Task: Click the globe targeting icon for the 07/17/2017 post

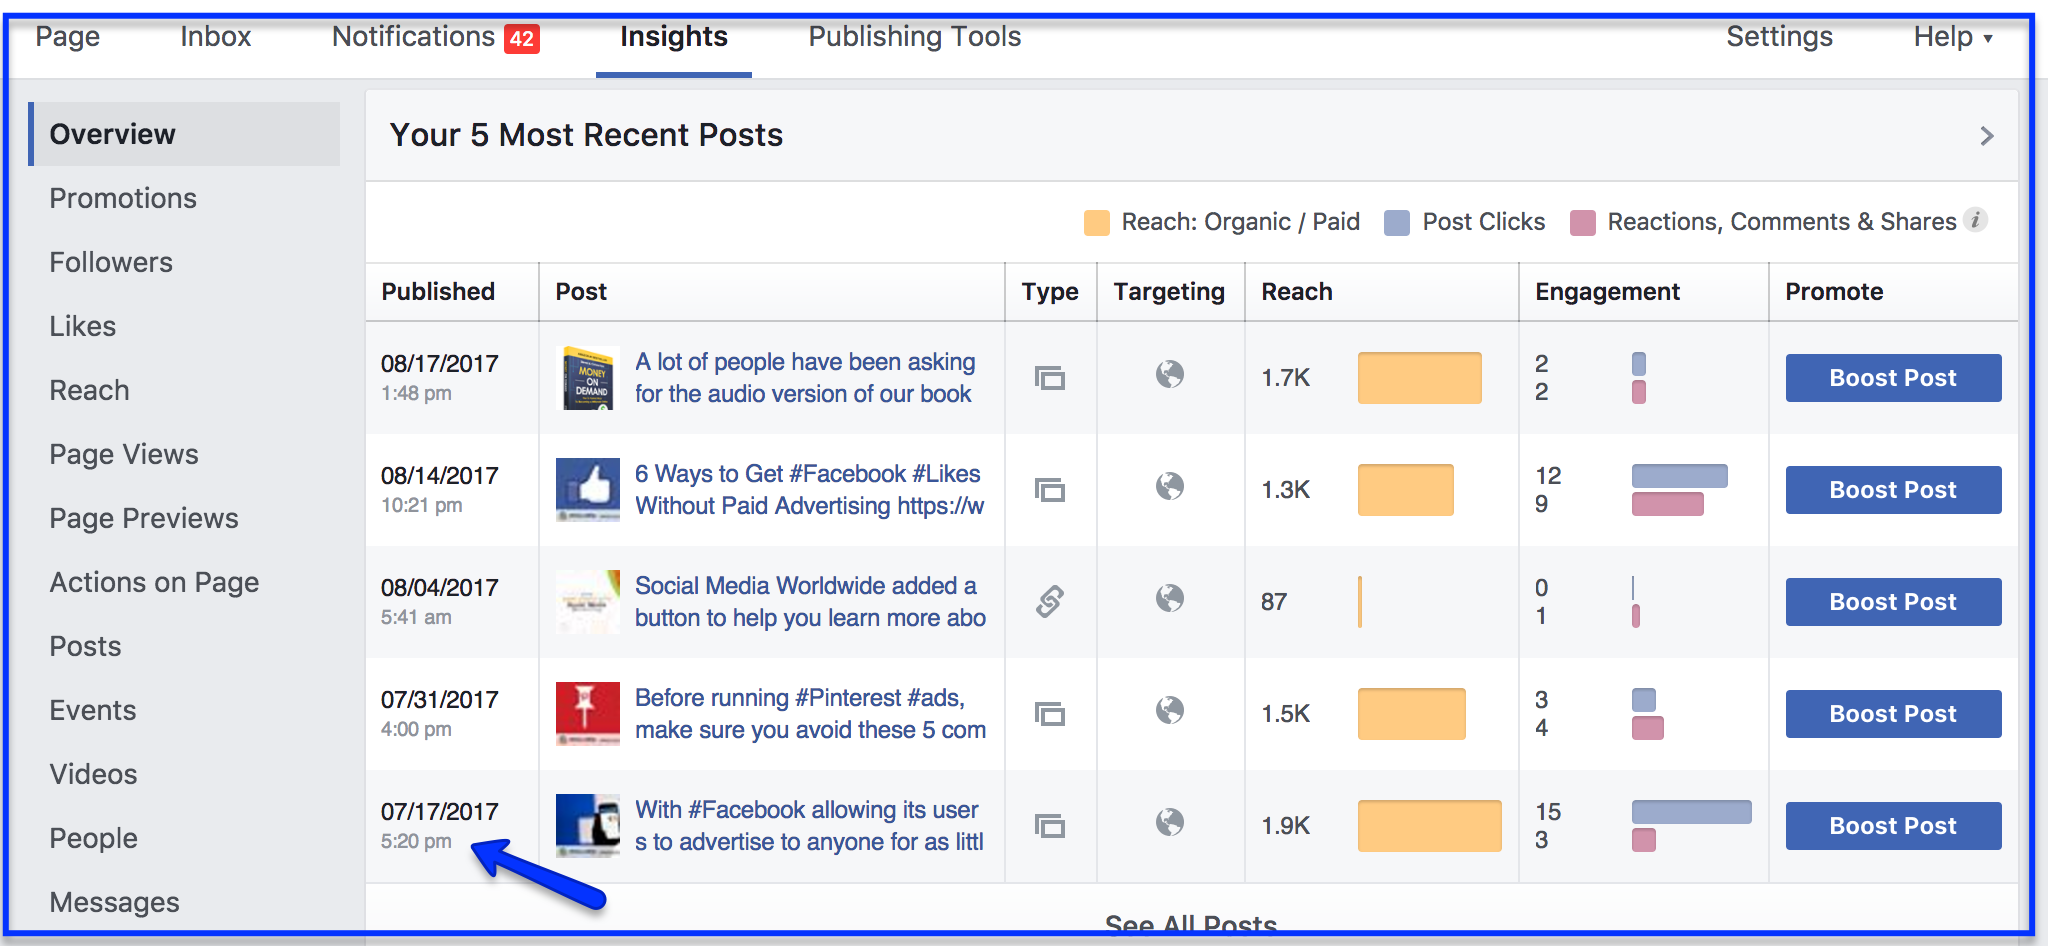Action: tap(1170, 823)
